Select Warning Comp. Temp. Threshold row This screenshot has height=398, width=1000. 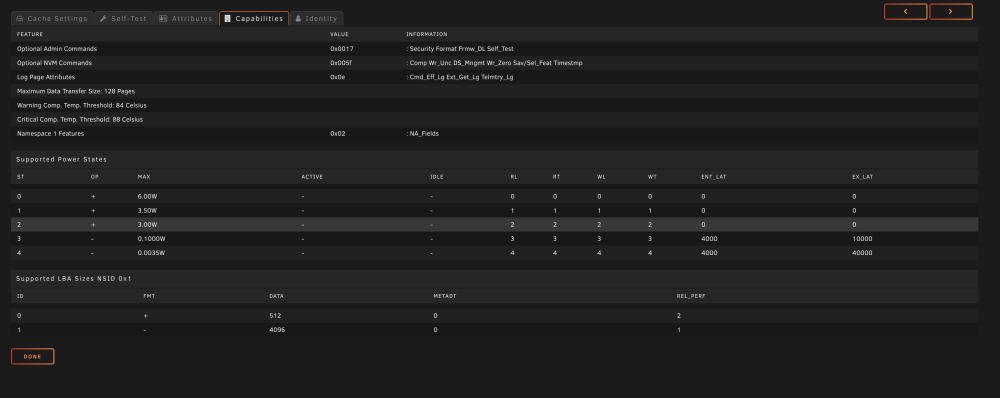pyautogui.click(x=494, y=105)
